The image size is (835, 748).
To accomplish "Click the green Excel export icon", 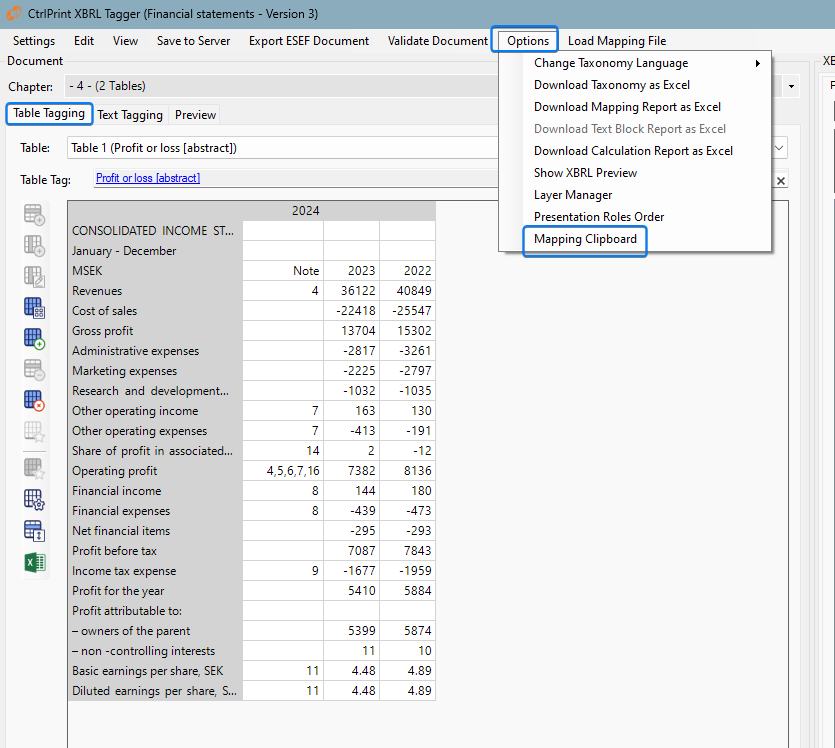I will 35,562.
